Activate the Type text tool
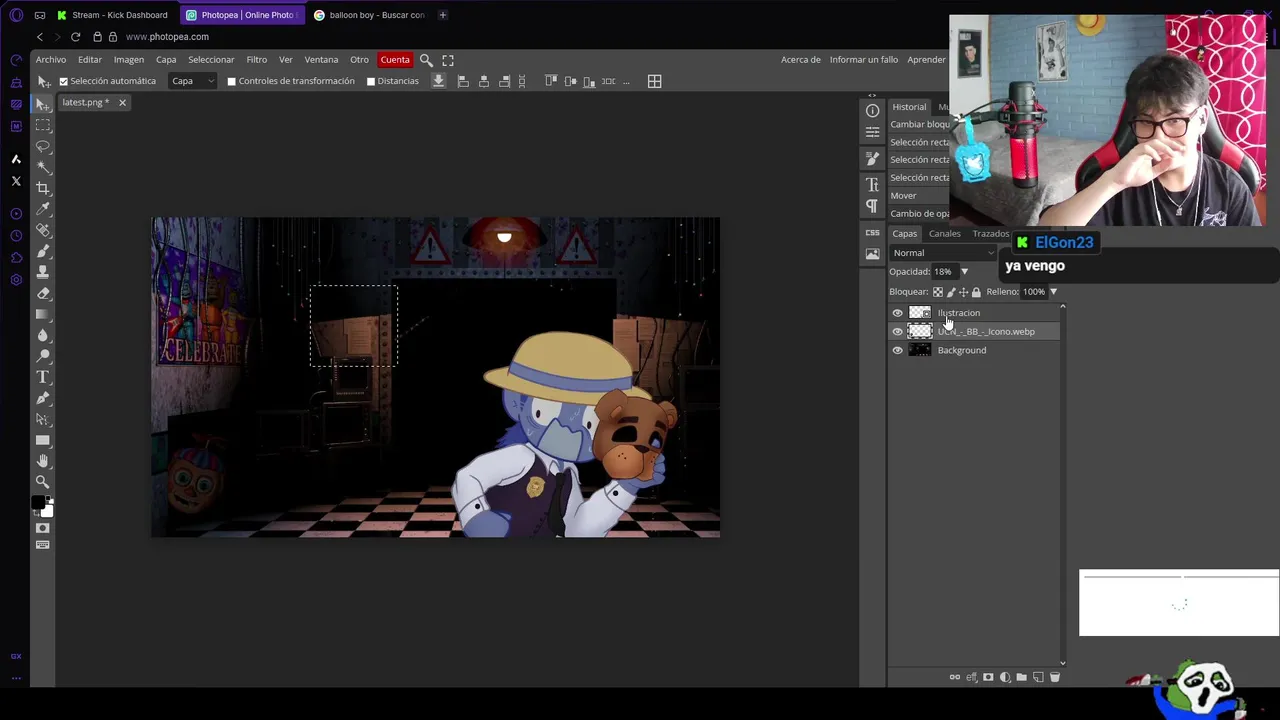 point(43,377)
